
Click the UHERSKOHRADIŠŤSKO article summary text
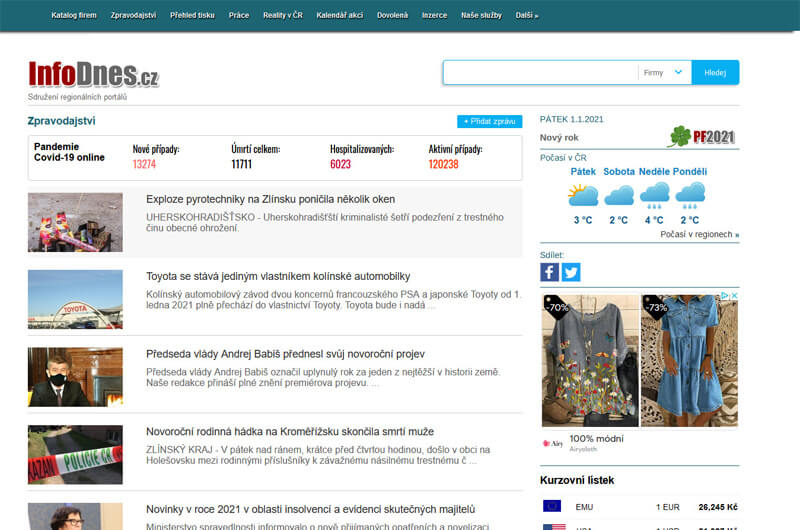(x=324, y=222)
